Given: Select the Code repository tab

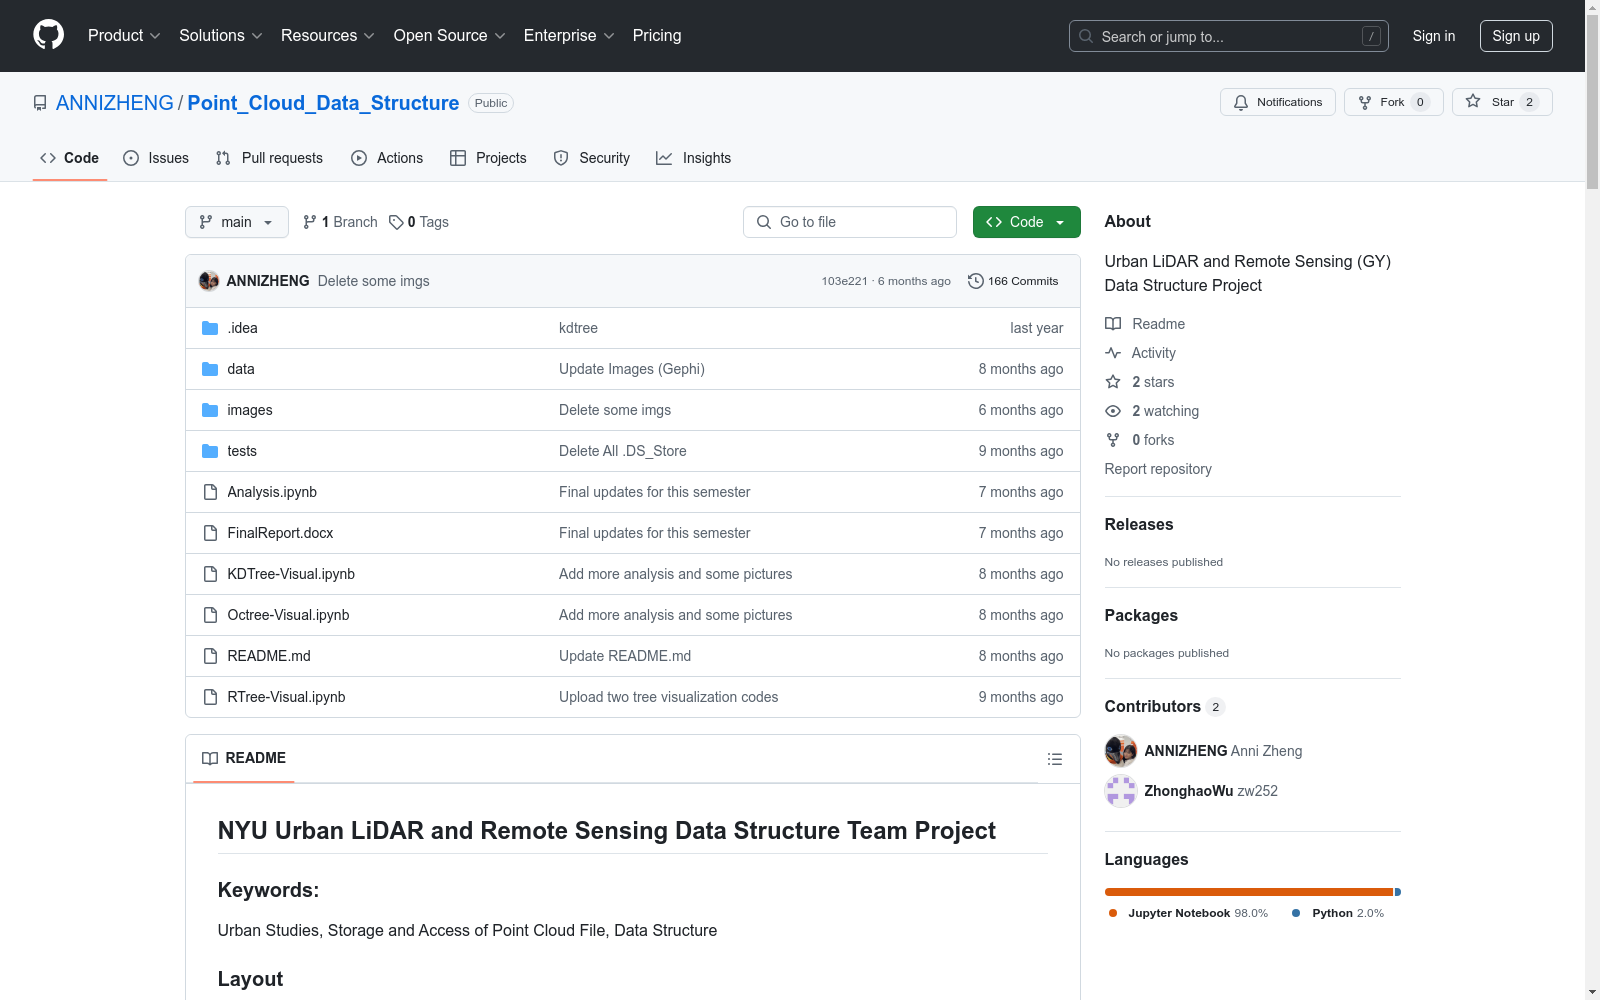Looking at the screenshot, I should (70, 158).
